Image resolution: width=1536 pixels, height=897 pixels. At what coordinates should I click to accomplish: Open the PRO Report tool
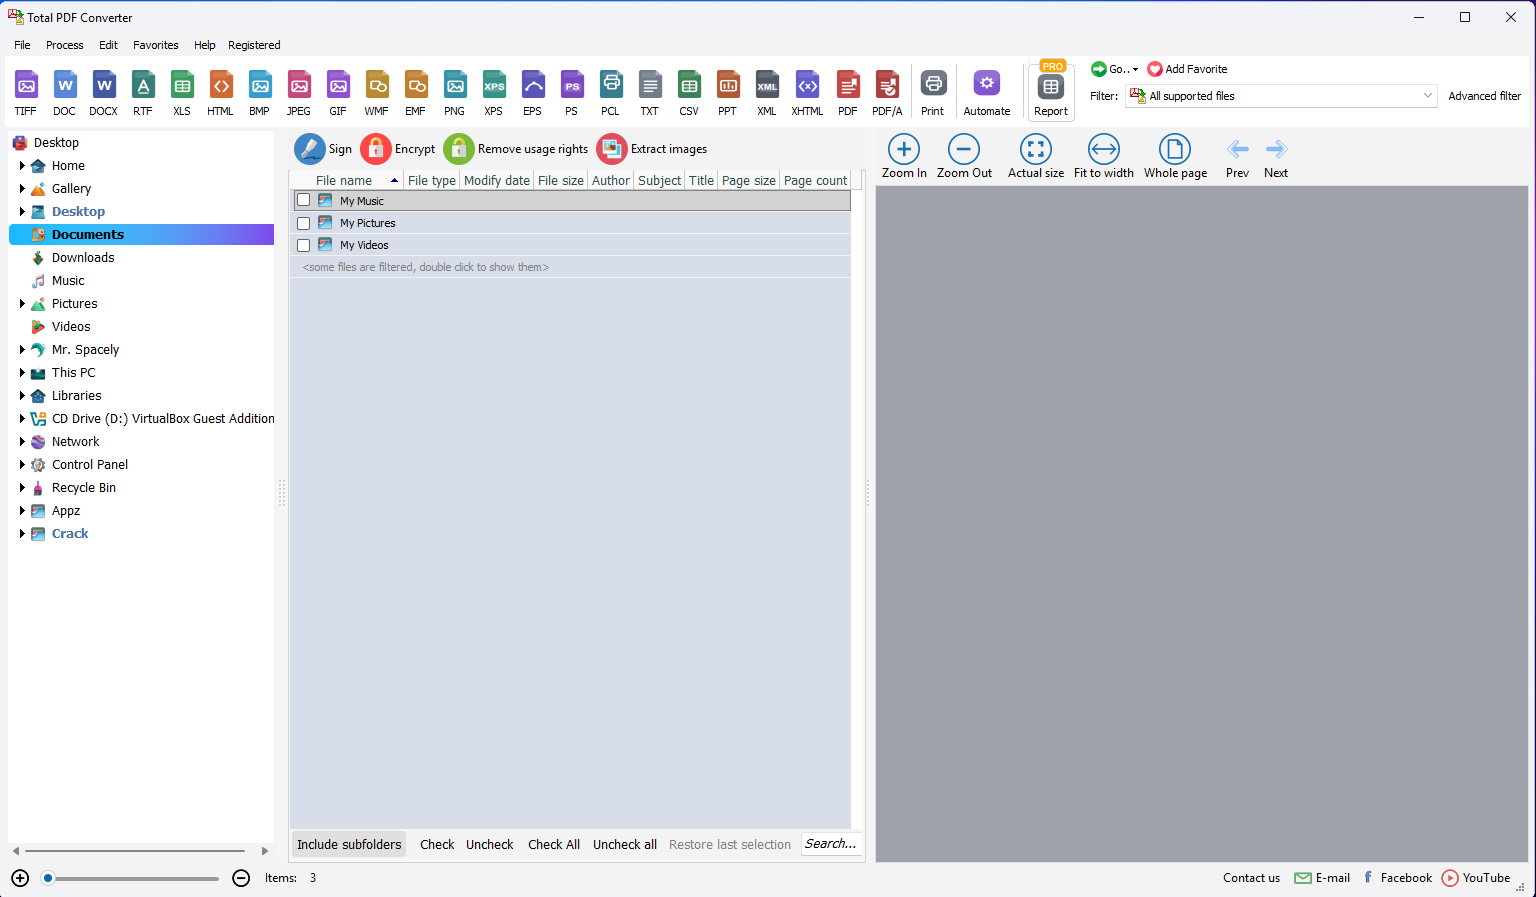[1051, 92]
